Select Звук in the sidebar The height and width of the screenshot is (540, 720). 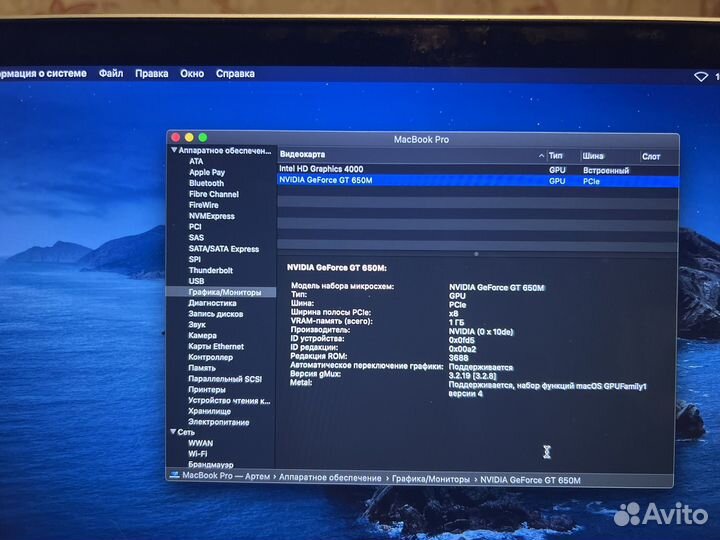point(197,324)
